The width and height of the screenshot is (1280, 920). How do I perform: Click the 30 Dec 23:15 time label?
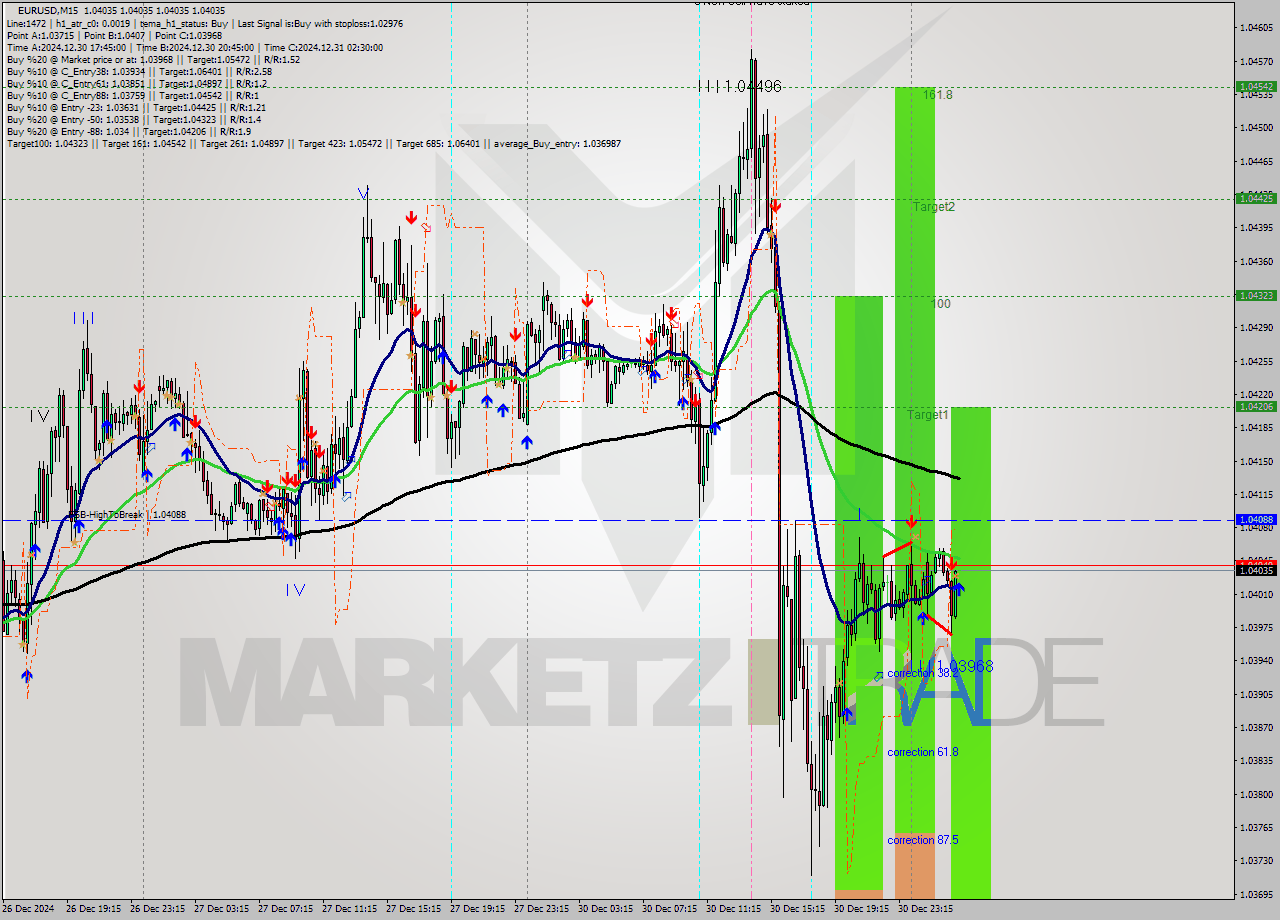tap(925, 909)
